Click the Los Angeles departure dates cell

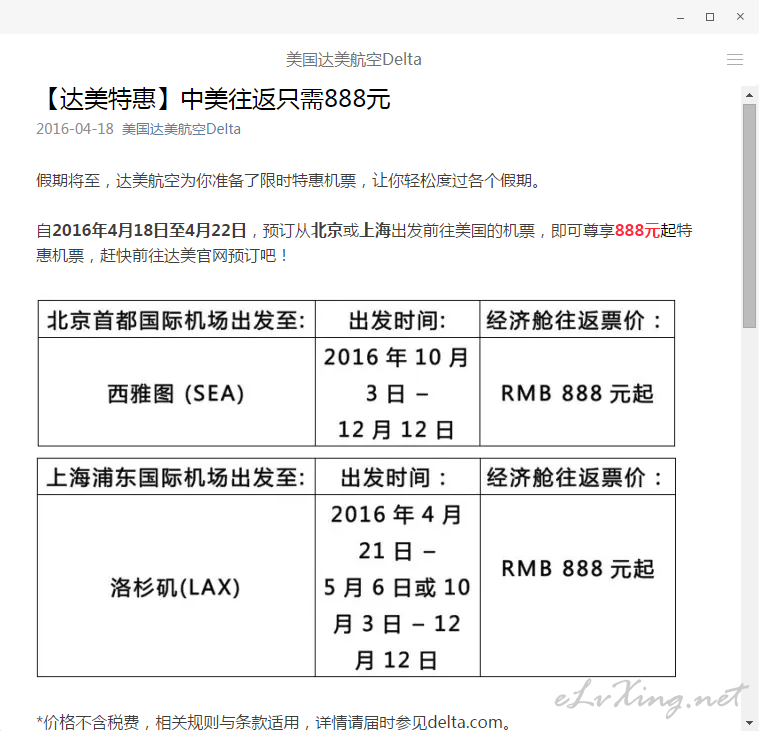[x=397, y=586]
